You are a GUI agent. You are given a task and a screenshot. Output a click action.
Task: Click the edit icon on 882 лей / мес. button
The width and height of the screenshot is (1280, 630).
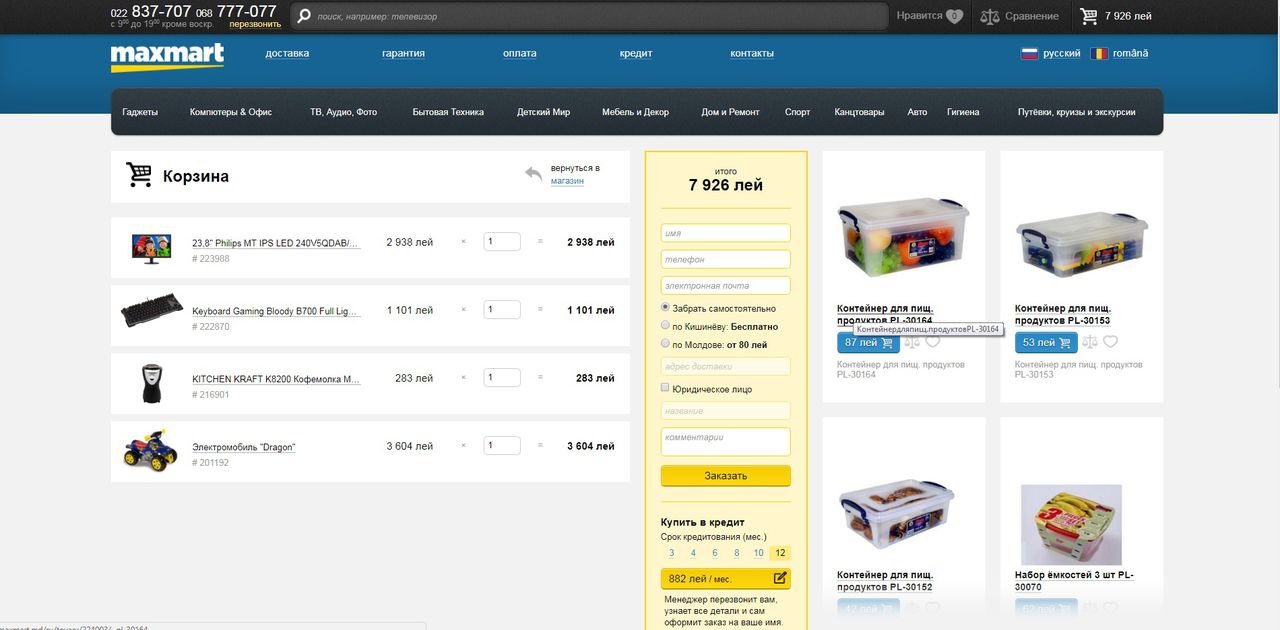click(780, 578)
